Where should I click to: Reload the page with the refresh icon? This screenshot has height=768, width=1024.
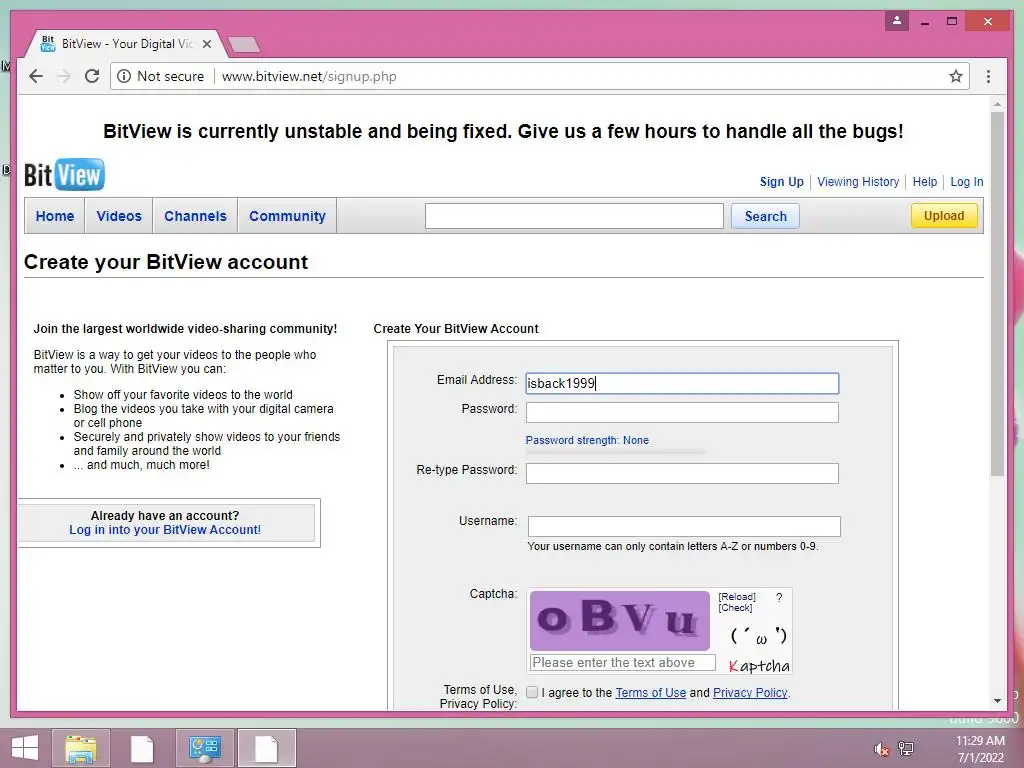[x=92, y=76]
